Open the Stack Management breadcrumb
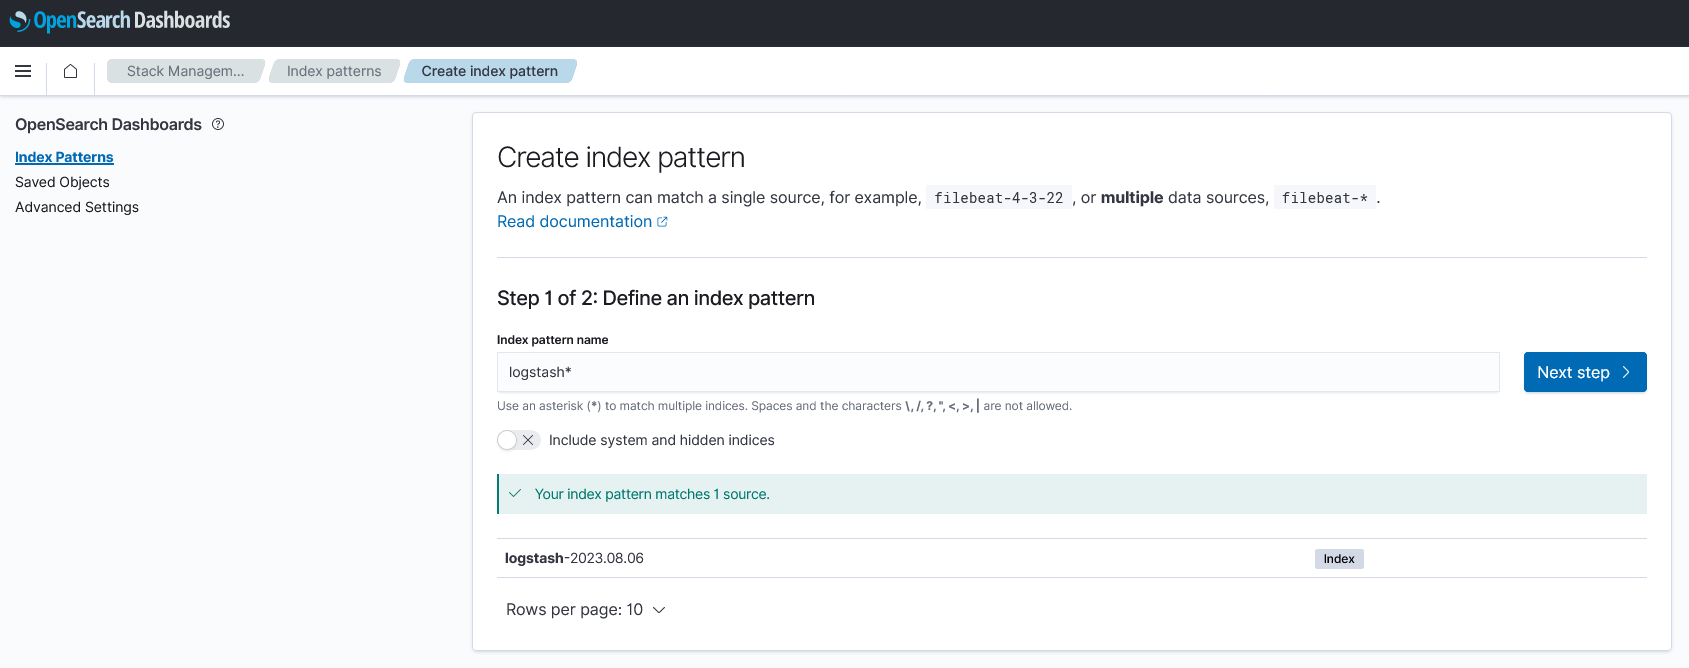The width and height of the screenshot is (1689, 668). (185, 71)
